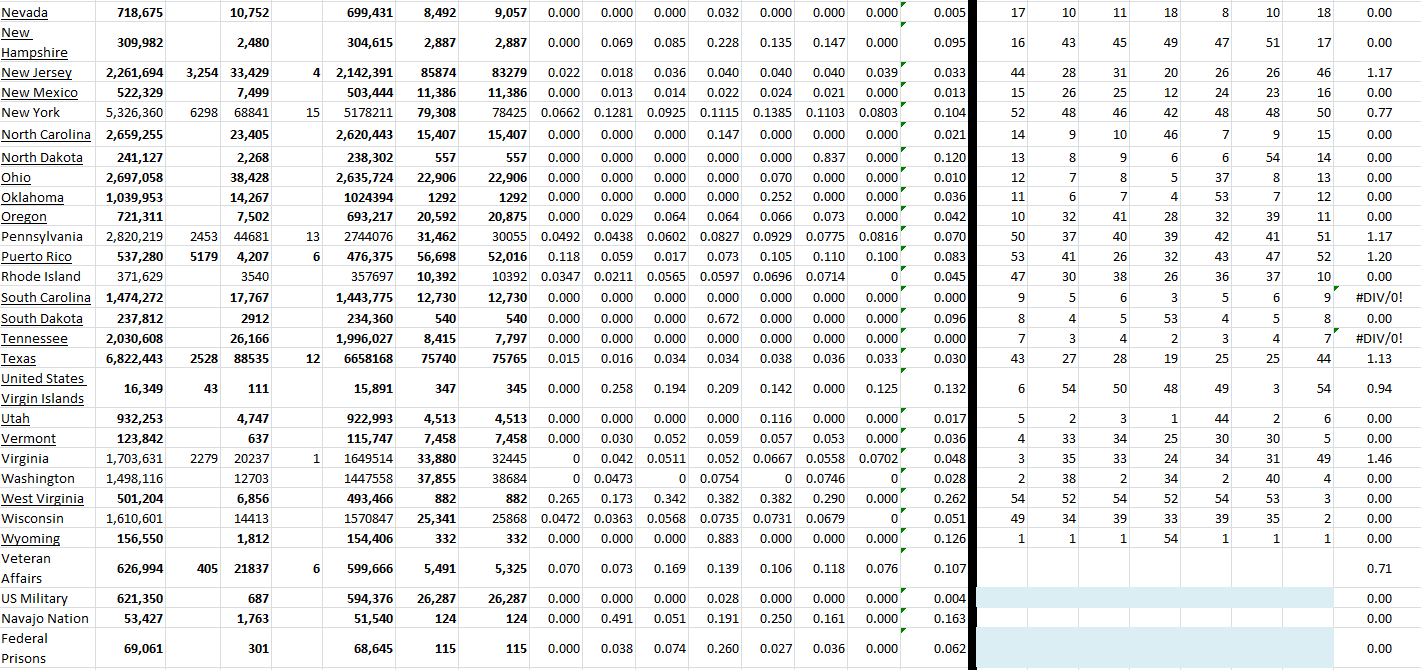Select the Navajo Nation label cell

click(45, 619)
